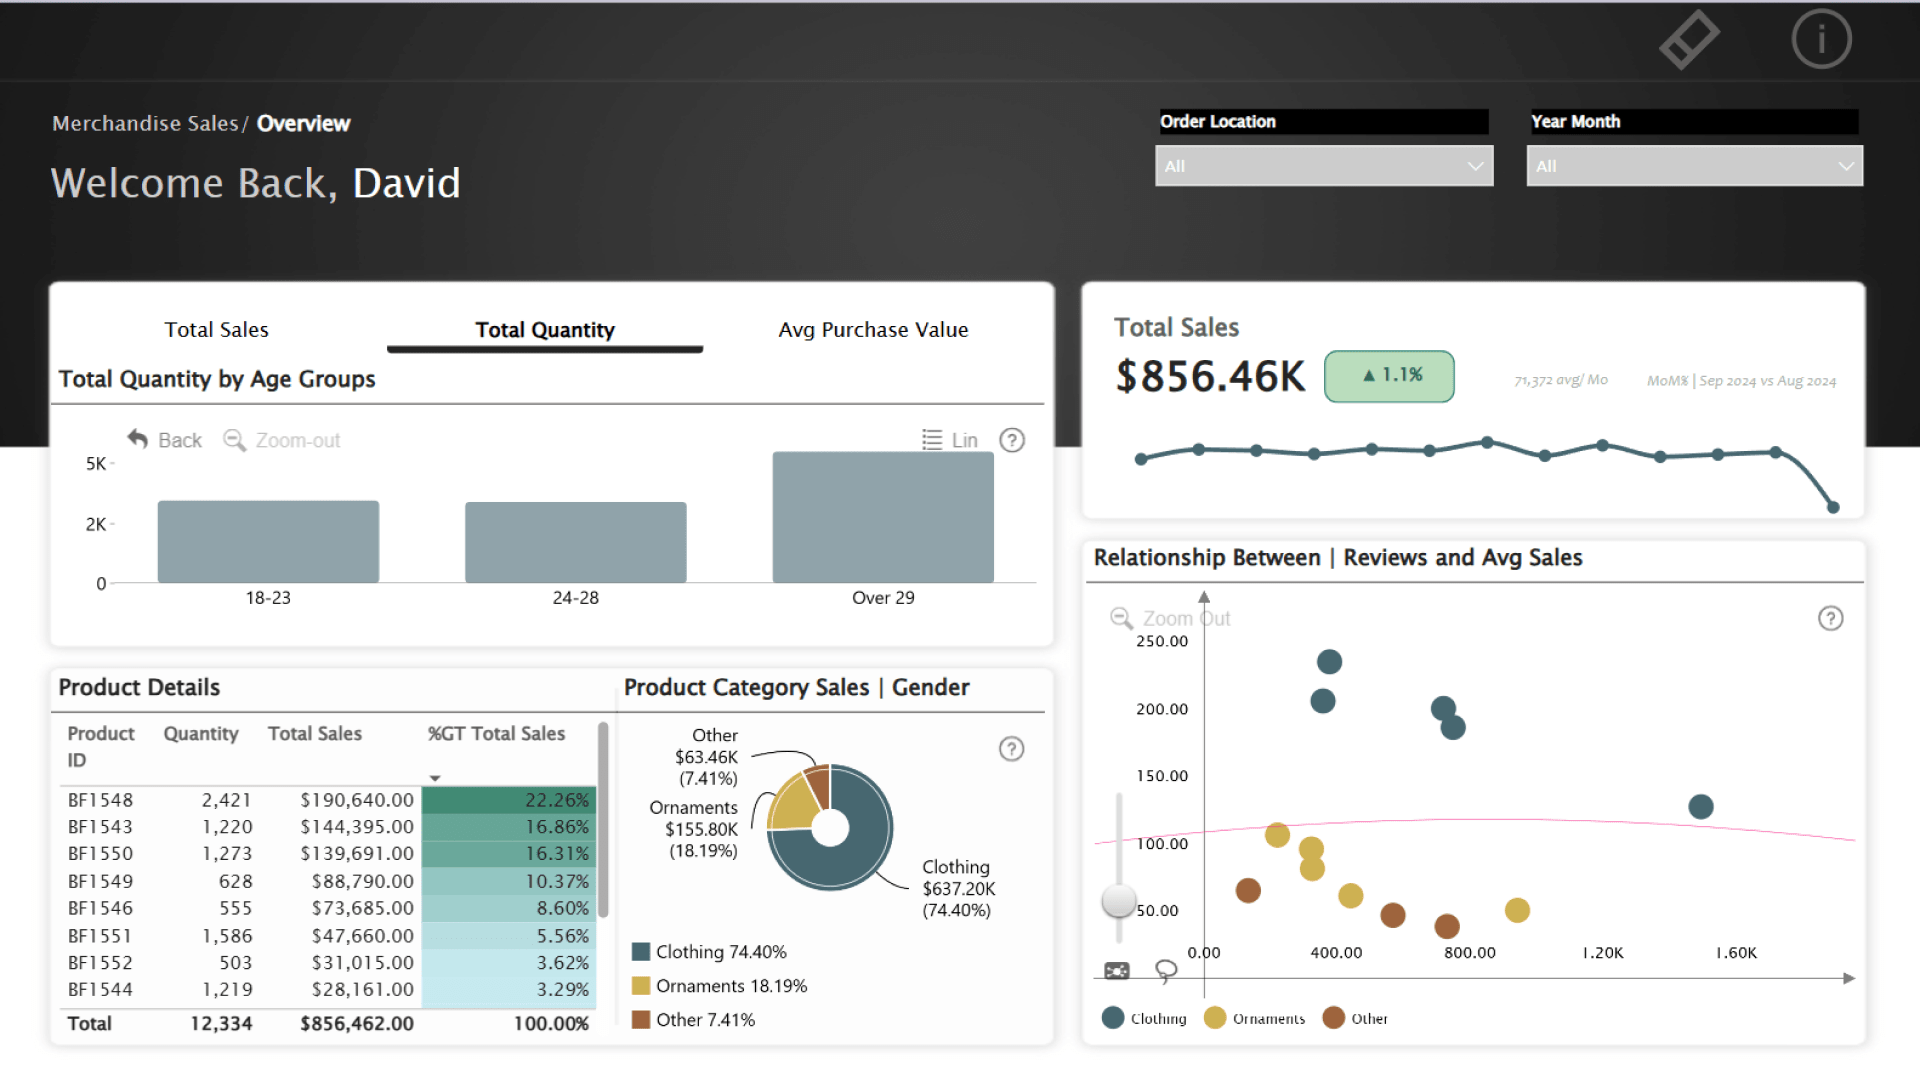Click the Other 7.41% legend swatch
The image size is (1920, 1080).
click(x=641, y=1020)
